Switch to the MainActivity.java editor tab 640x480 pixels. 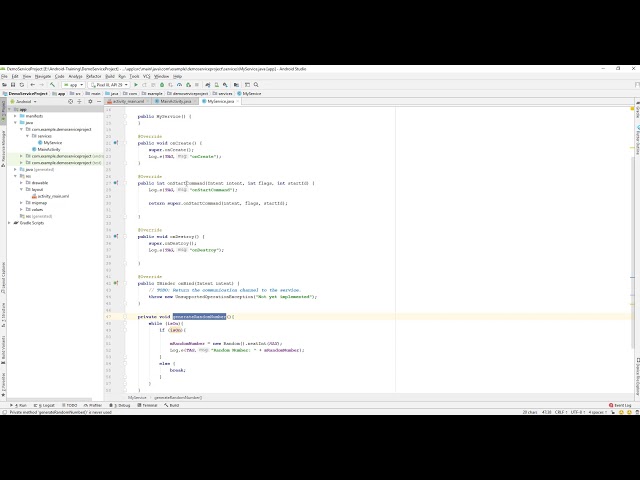pos(176,101)
